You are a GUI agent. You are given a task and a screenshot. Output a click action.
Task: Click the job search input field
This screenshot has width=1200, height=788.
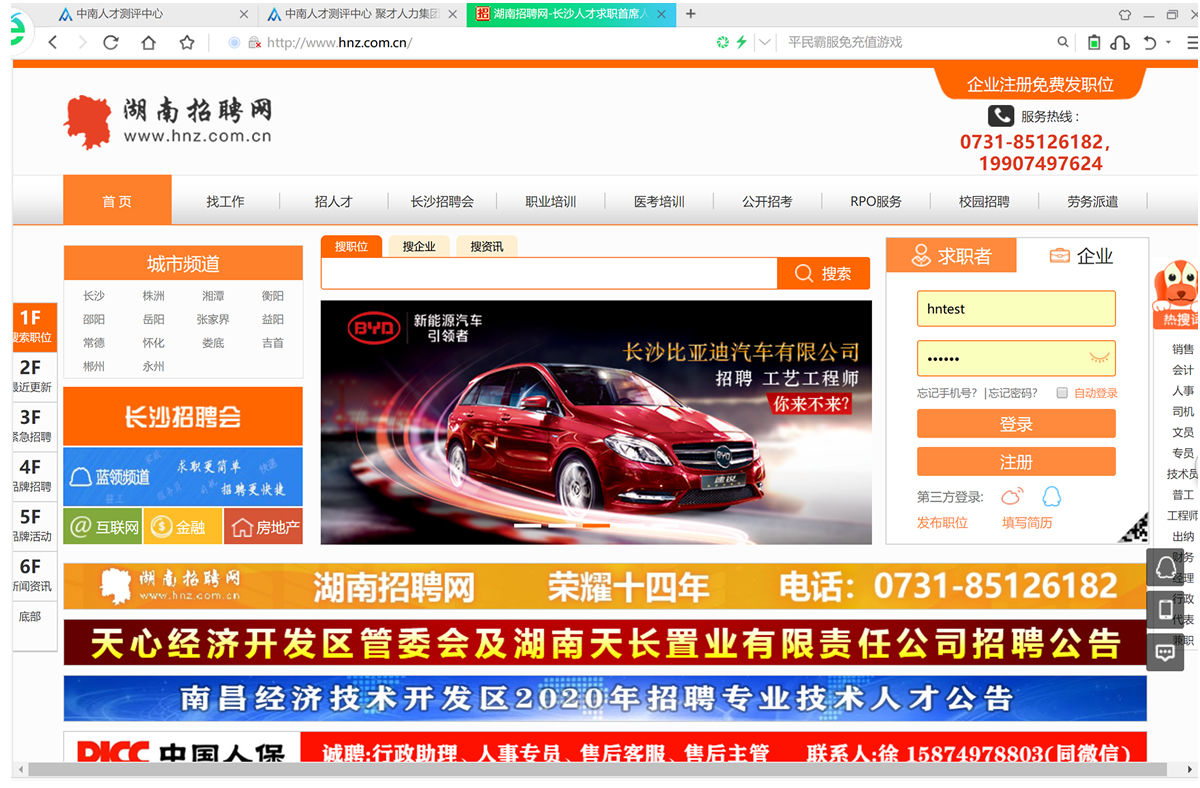[549, 274]
